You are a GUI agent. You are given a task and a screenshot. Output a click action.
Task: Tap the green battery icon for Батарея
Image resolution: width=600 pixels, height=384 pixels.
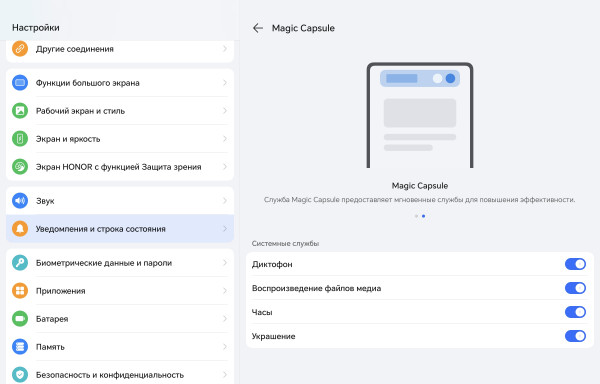coord(20,319)
